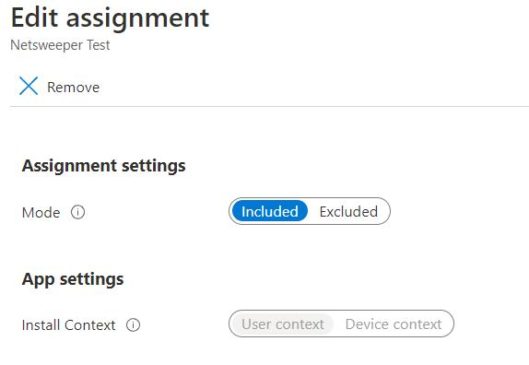Click the word settings in App settings
The image size is (529, 365).
91,280
